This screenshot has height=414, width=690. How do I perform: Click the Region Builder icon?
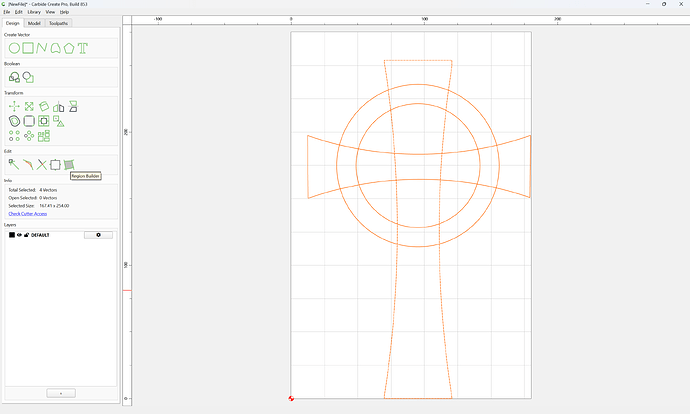69,165
